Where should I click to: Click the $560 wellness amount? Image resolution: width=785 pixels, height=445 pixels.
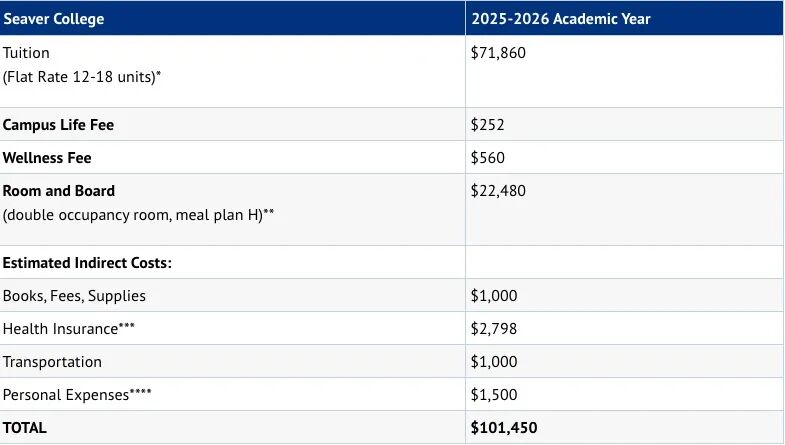click(487, 158)
